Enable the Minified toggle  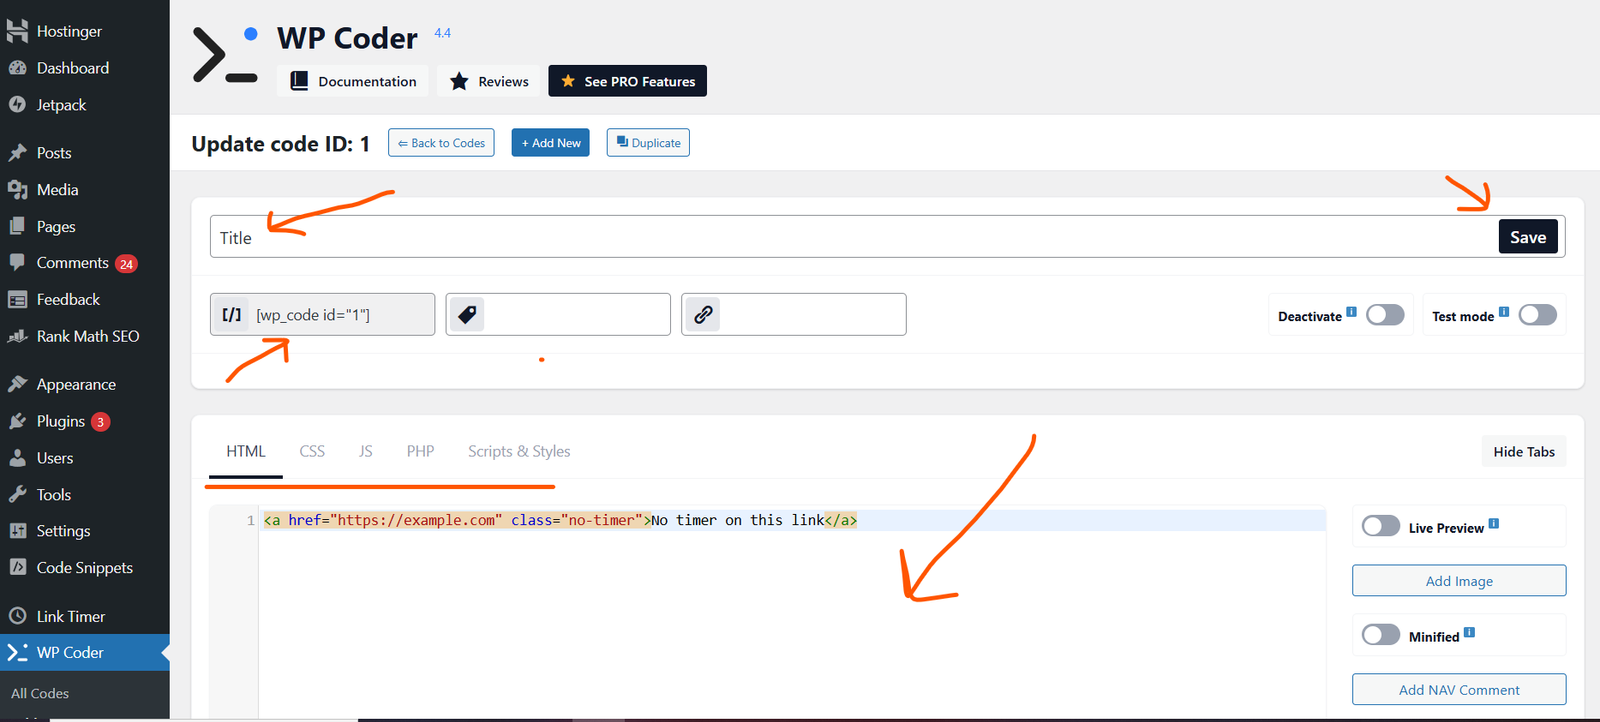(1381, 635)
